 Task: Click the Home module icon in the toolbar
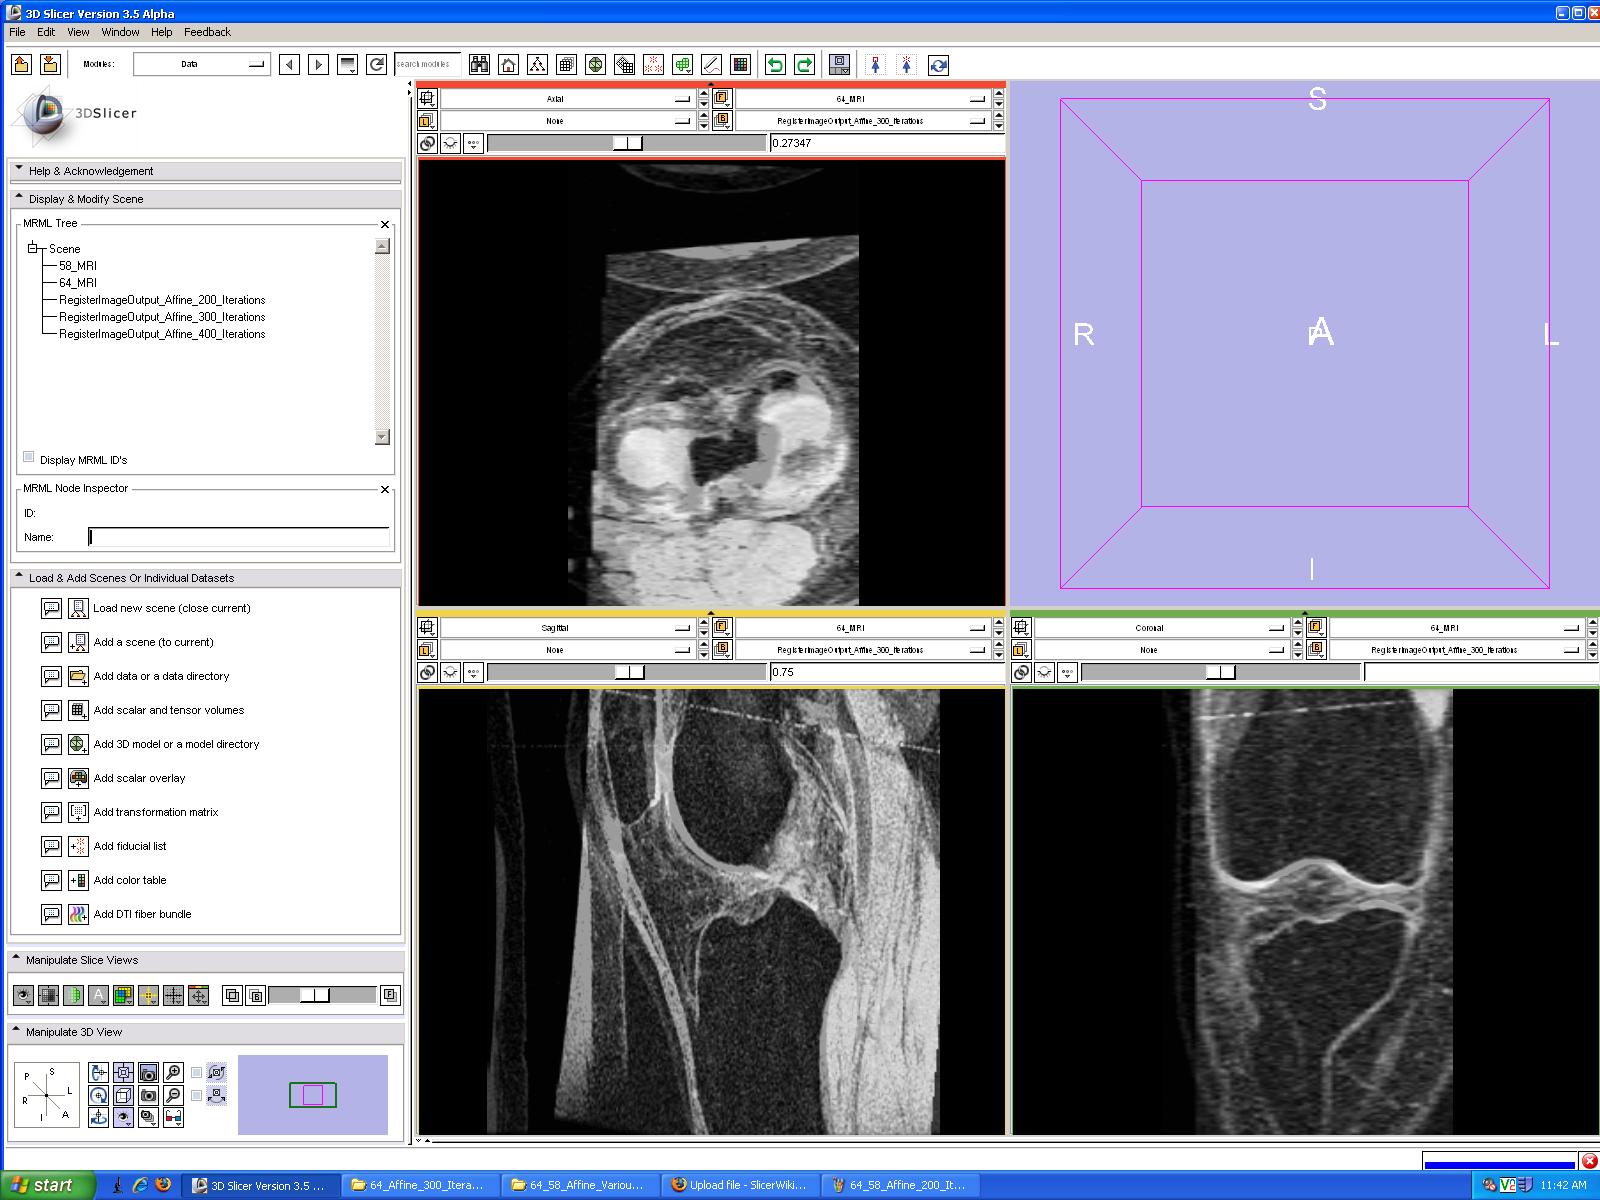point(508,65)
